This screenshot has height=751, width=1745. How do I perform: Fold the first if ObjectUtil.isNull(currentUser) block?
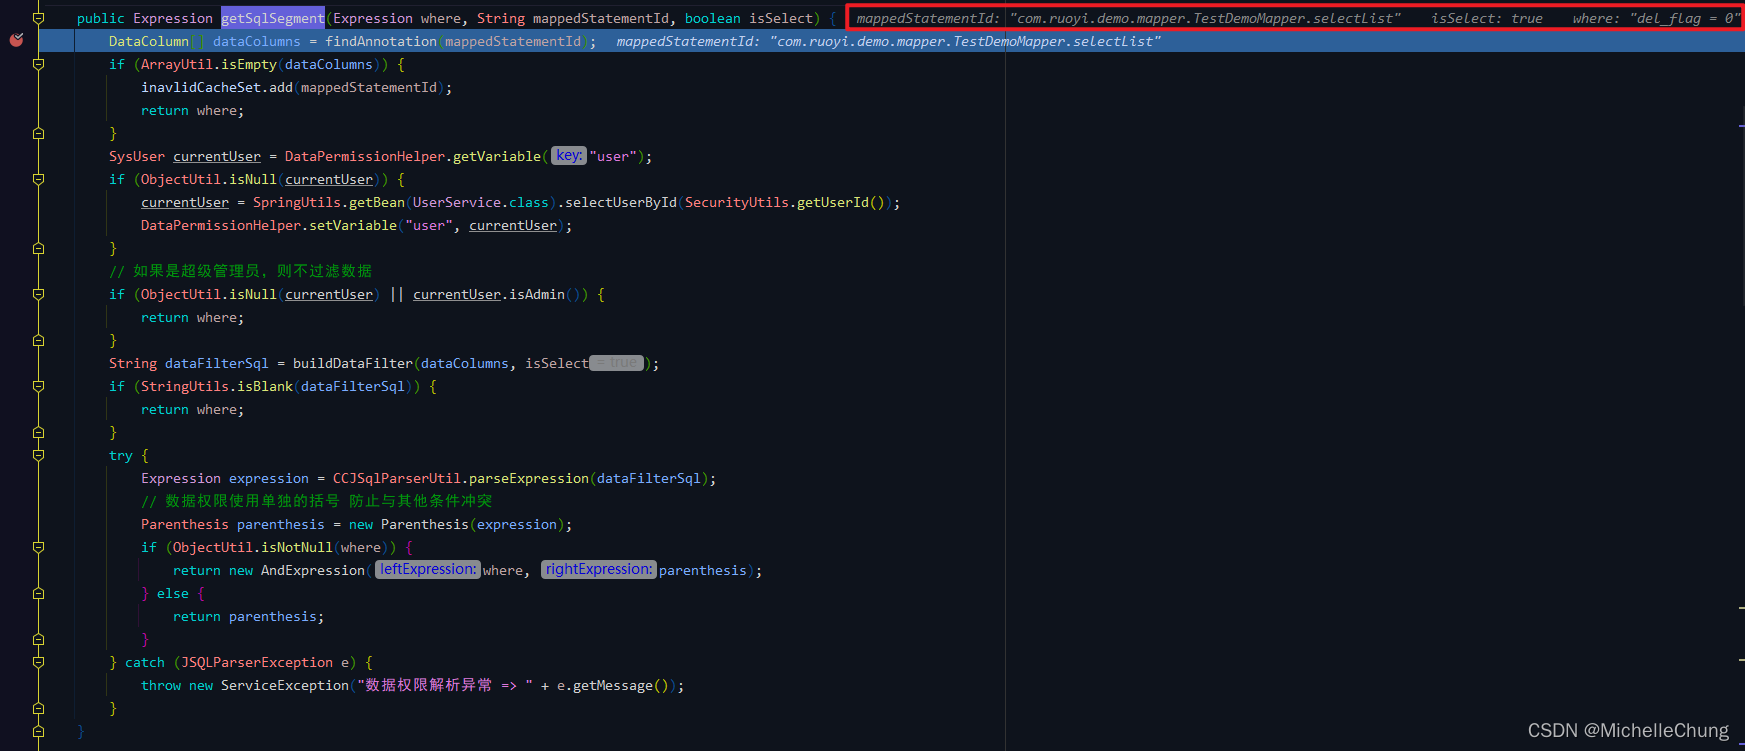[38, 179]
